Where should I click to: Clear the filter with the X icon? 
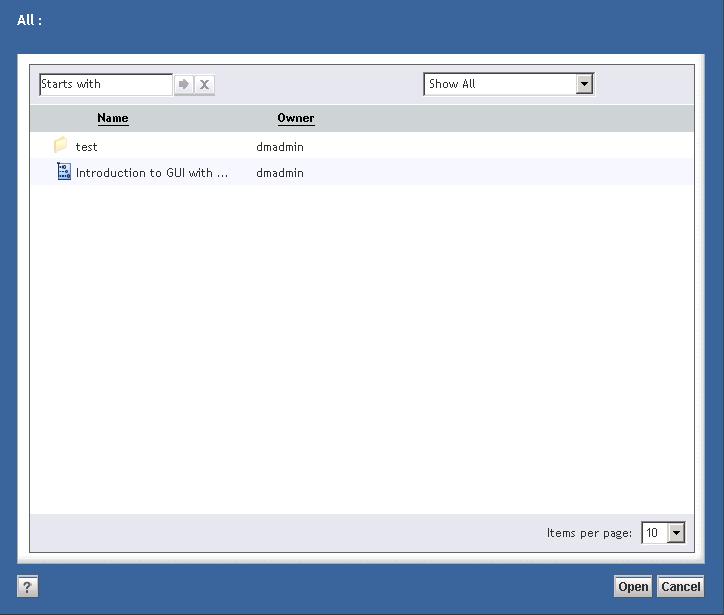pyautogui.click(x=205, y=84)
